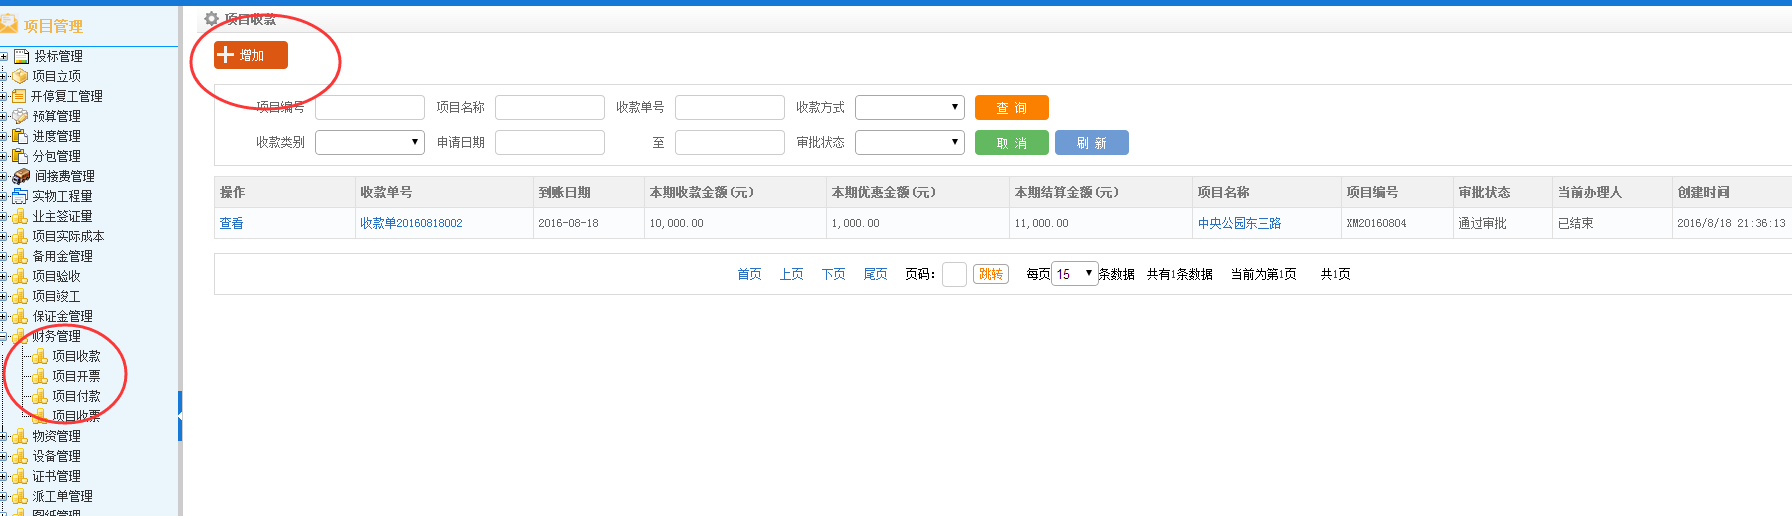Click the 开停复工管理 icon in sidebar
The height and width of the screenshot is (516, 1792).
tap(19, 96)
